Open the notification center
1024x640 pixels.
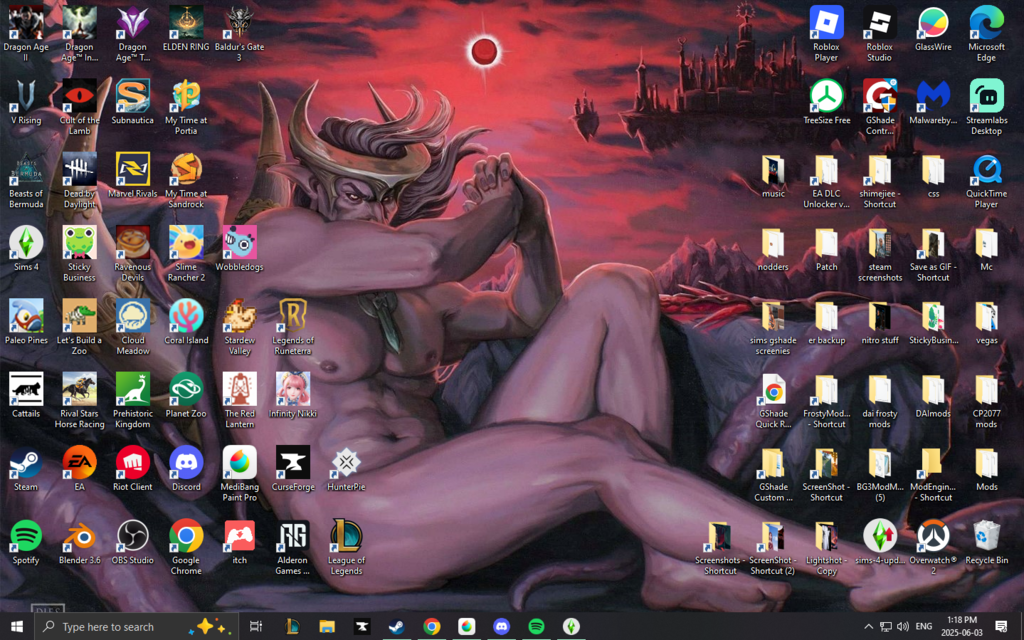pos(1001,626)
